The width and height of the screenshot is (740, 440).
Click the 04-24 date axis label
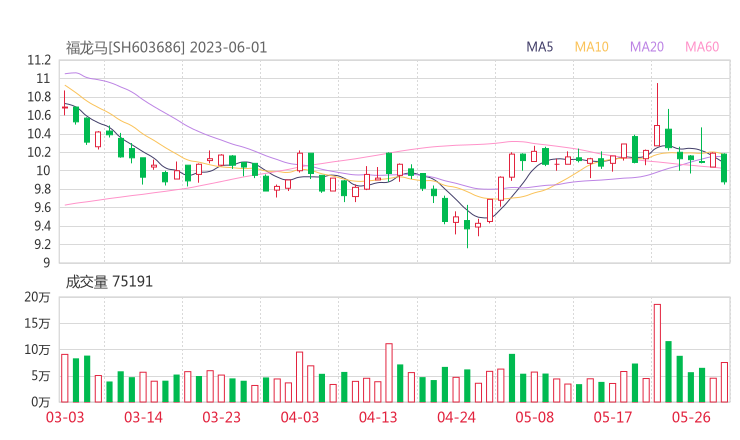point(456,417)
